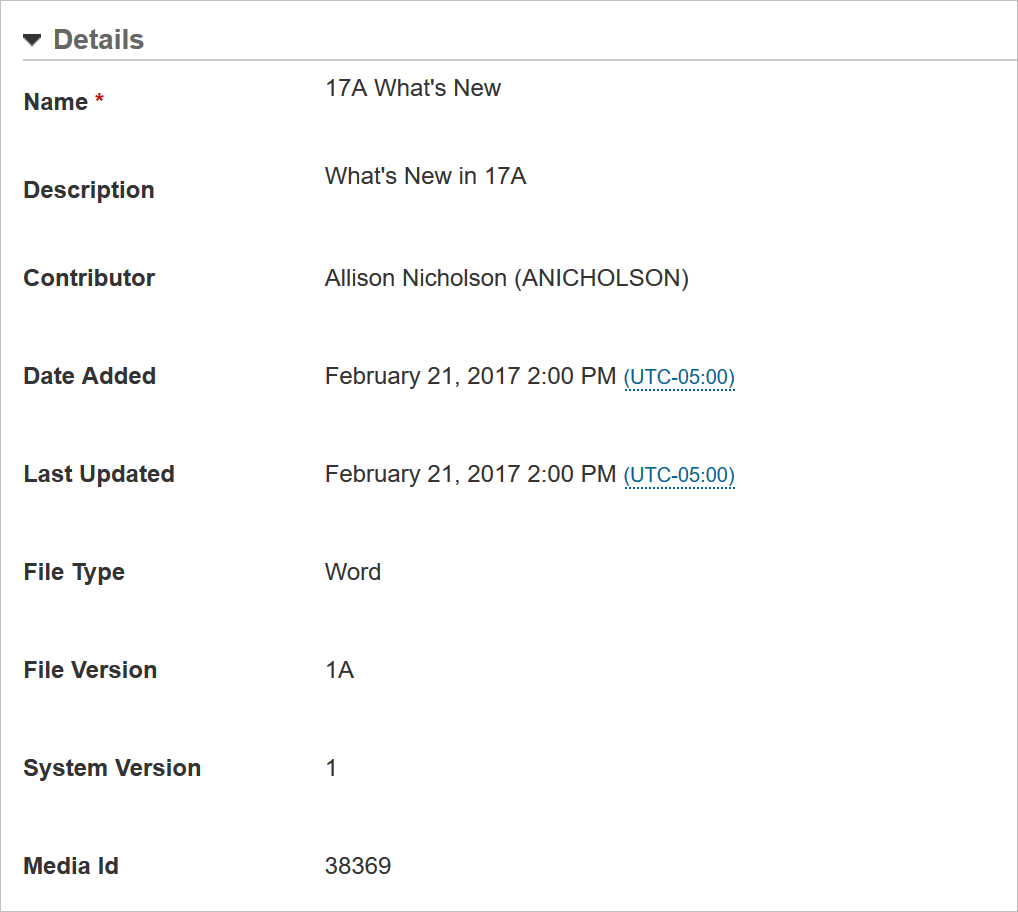
Task: Collapse the Details section triangle
Action: tap(33, 40)
